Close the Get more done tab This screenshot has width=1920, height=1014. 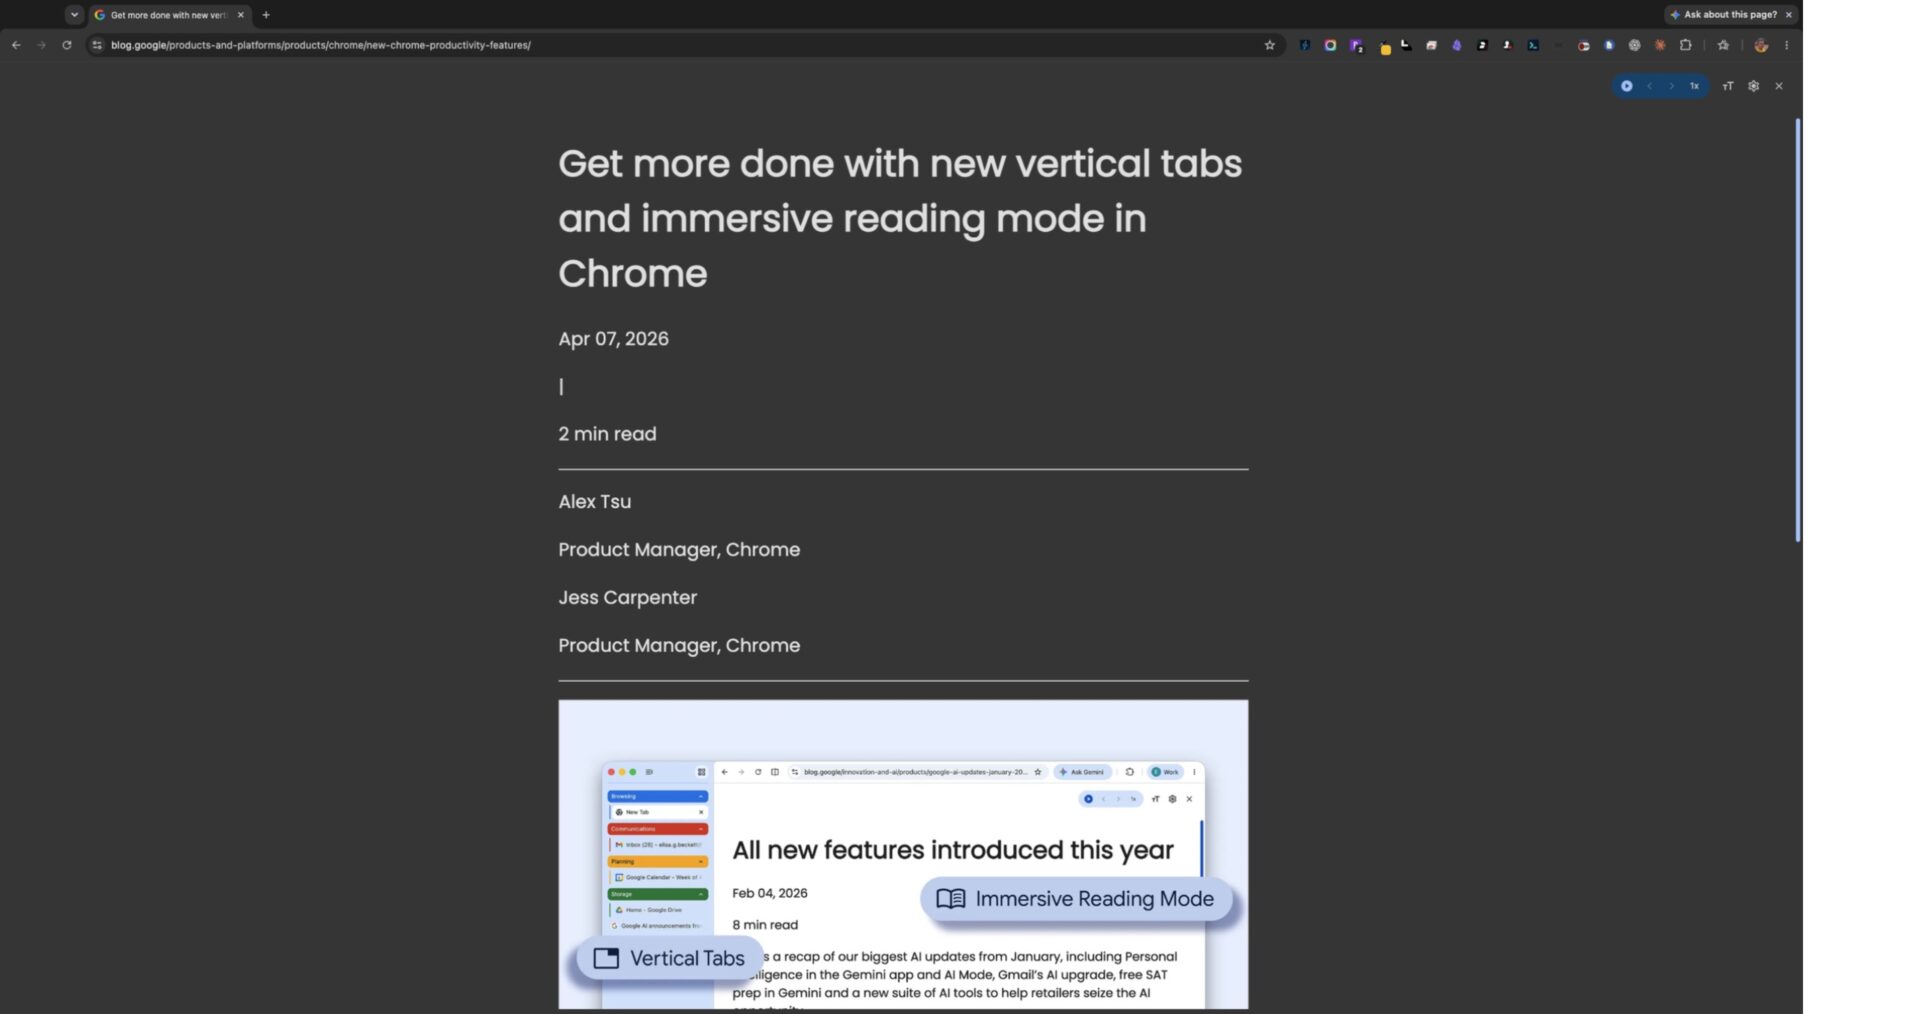tap(241, 15)
